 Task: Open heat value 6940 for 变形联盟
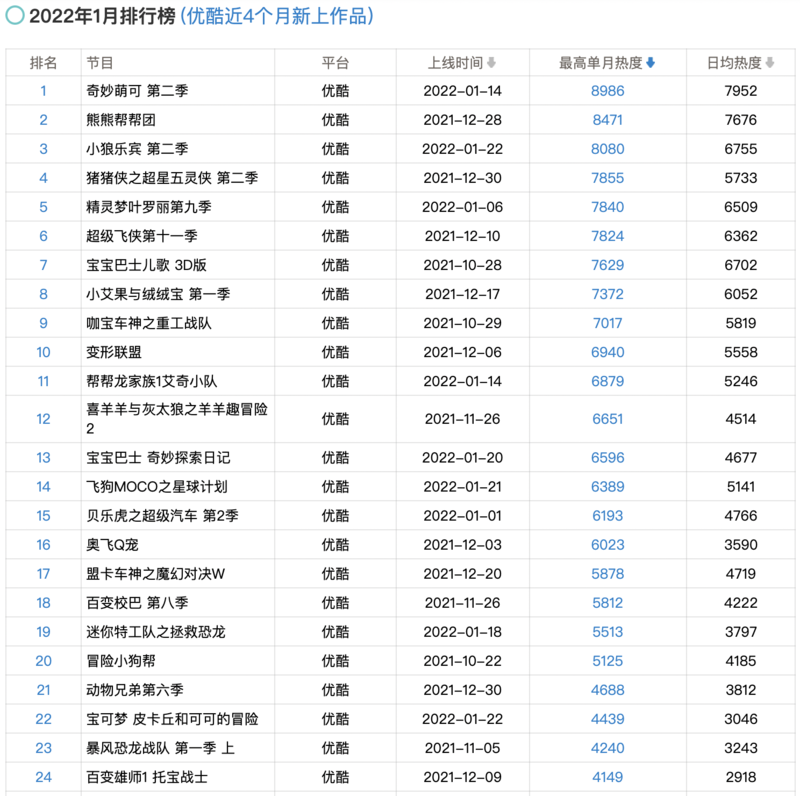tap(608, 353)
